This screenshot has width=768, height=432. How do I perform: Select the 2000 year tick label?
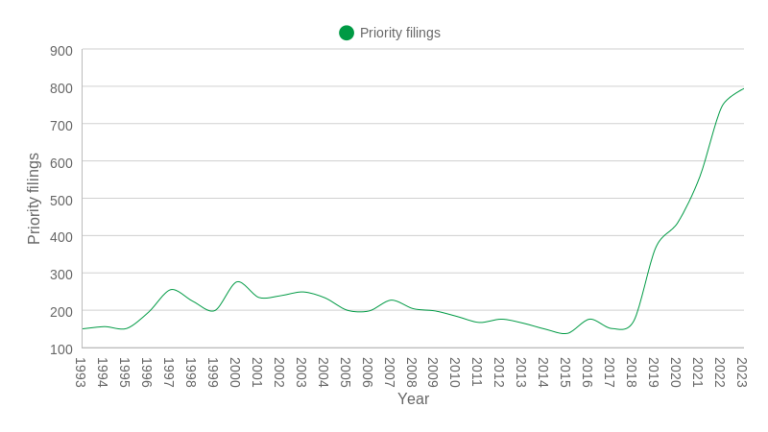236,372
